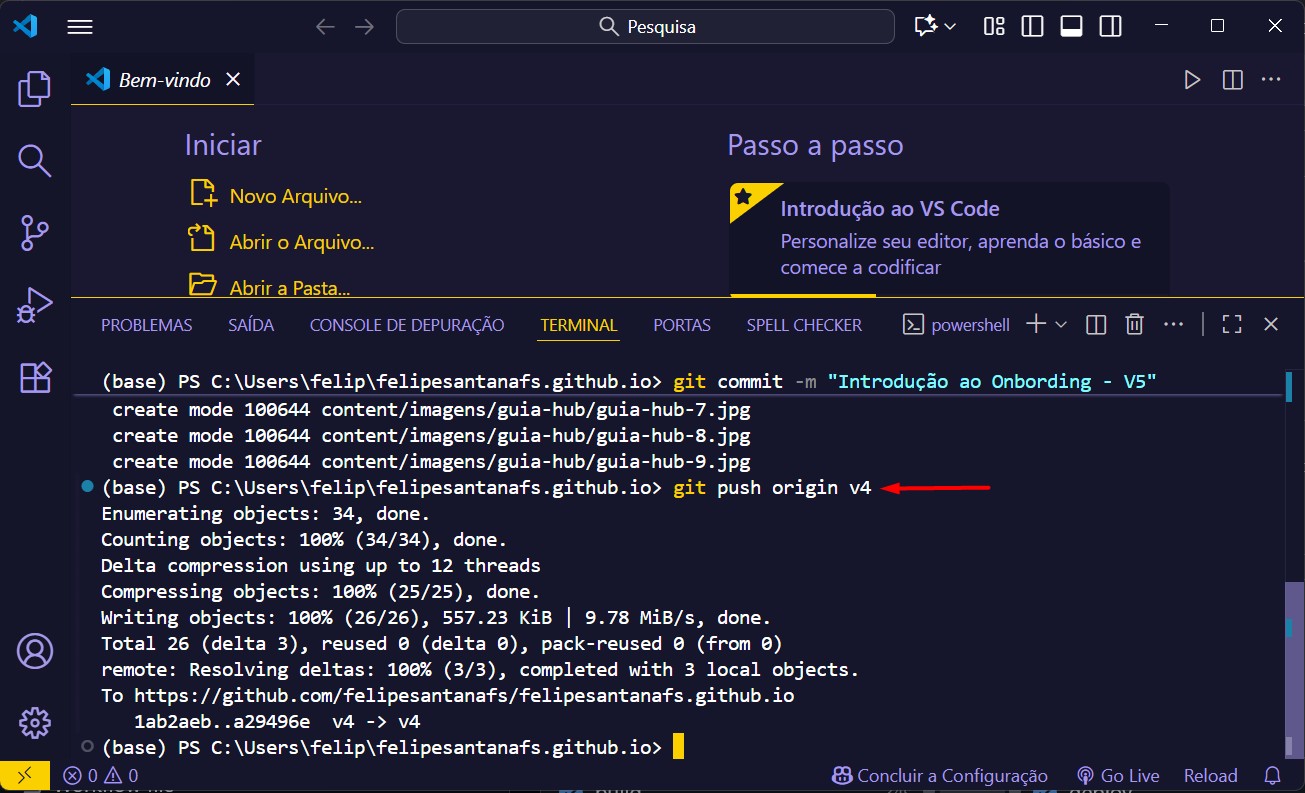1305x793 pixels.
Task: Open the Source Control view
Action: coord(35,233)
